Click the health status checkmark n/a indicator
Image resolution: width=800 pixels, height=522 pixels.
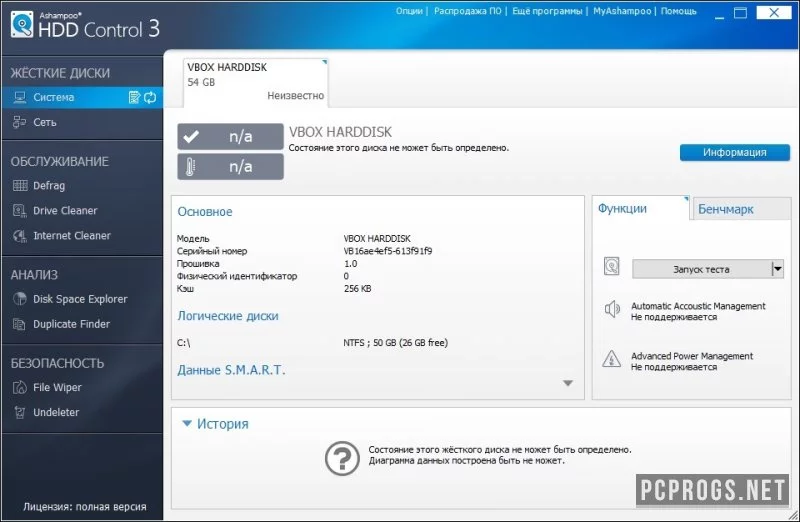pos(231,136)
